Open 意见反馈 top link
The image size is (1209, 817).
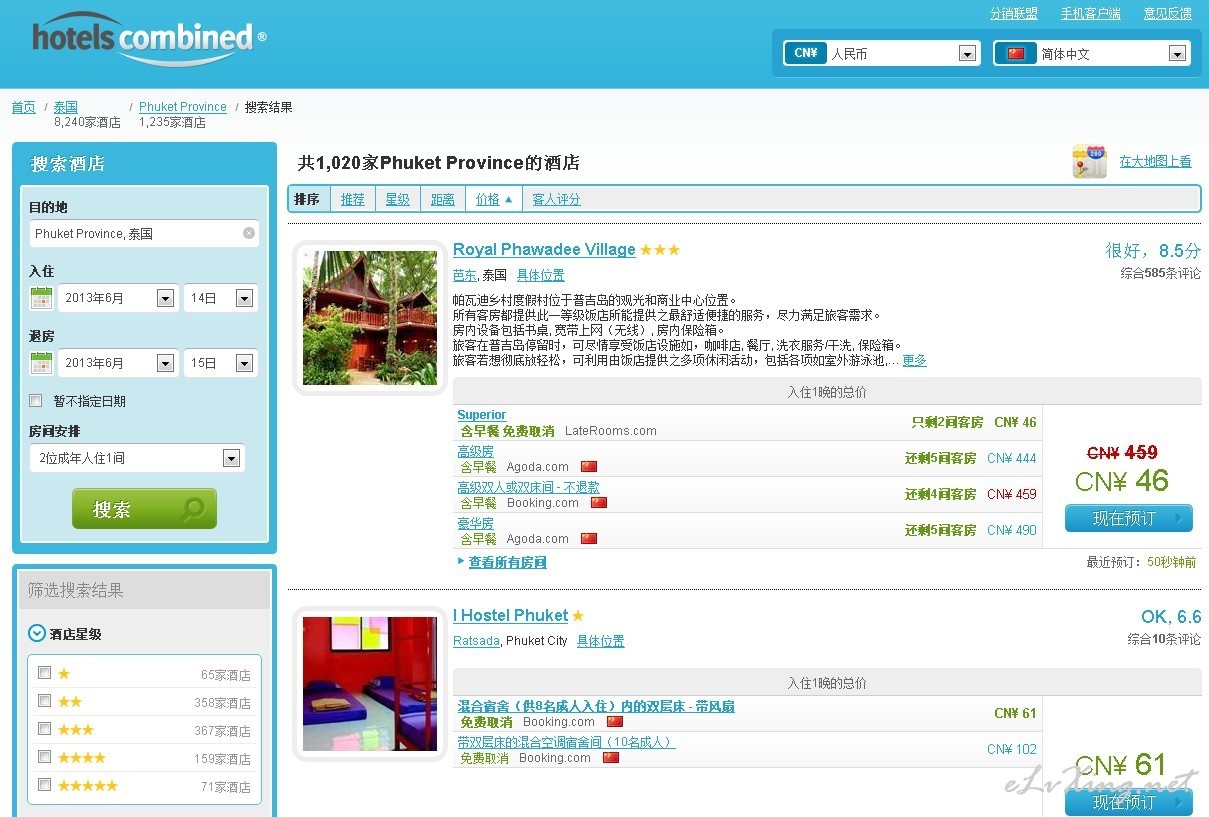point(1168,13)
